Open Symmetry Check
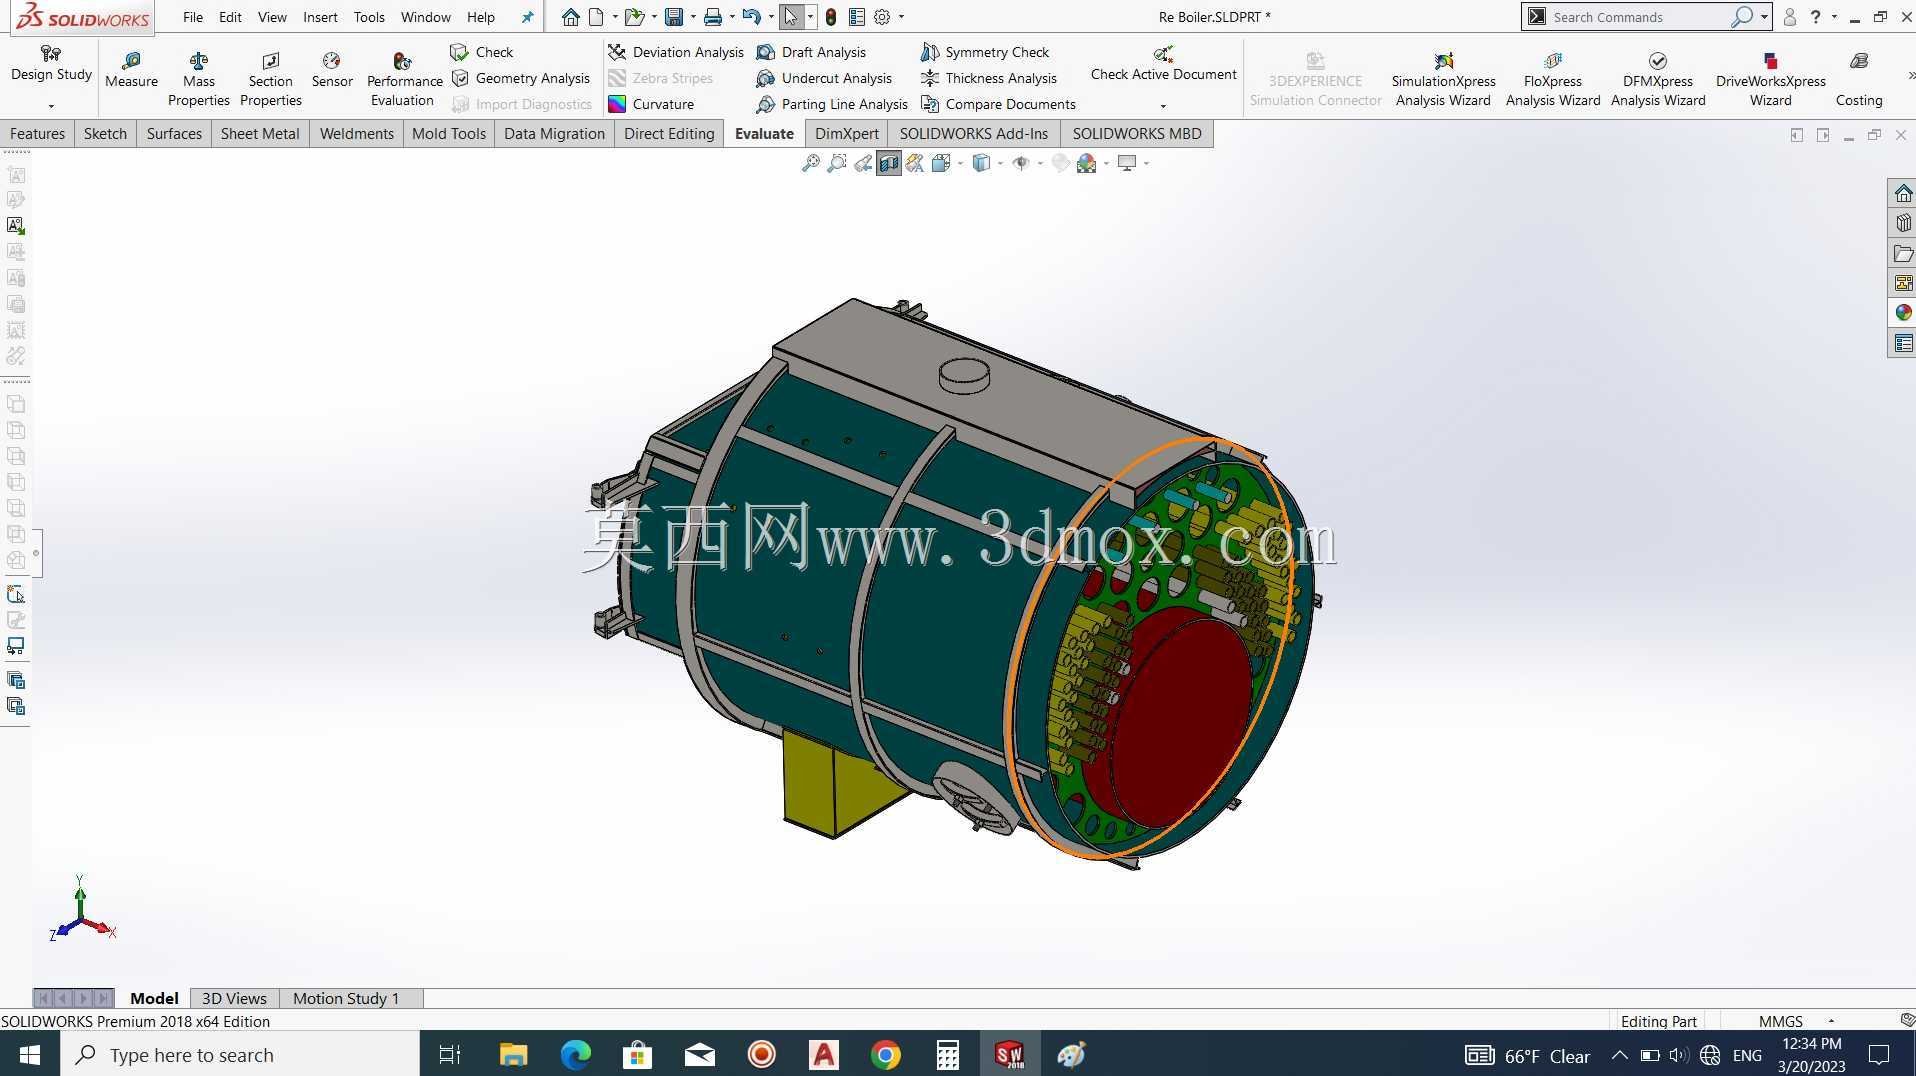The width and height of the screenshot is (1916, 1076). point(984,52)
